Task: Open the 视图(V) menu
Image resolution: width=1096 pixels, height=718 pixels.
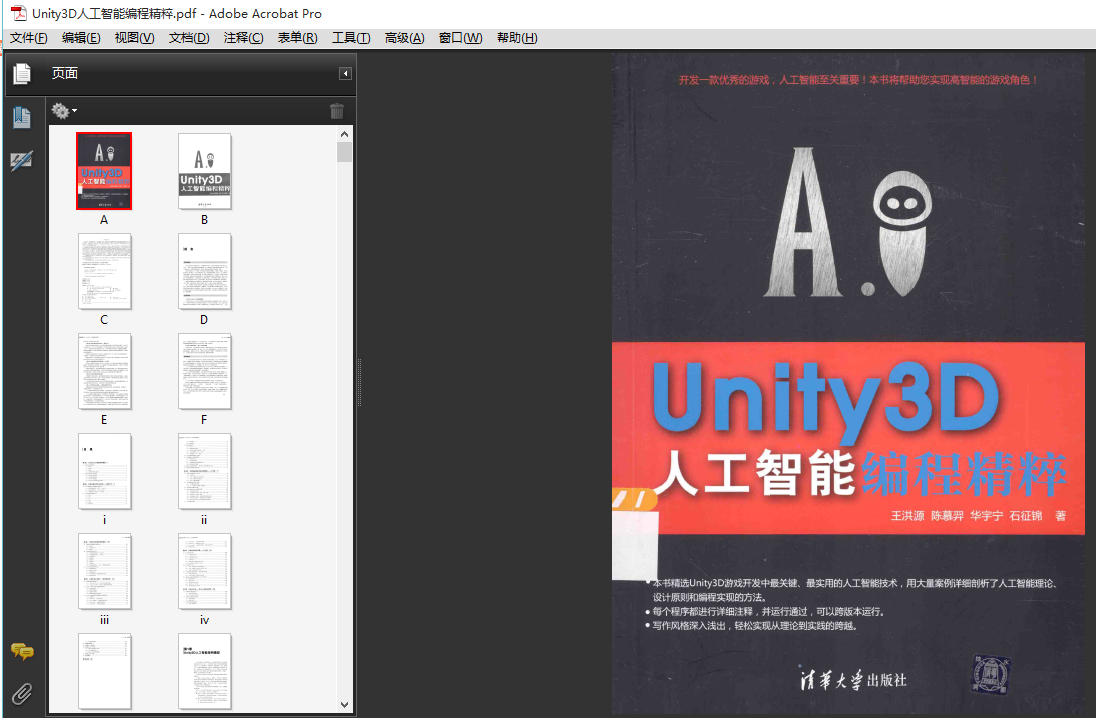Action: pyautogui.click(x=134, y=38)
